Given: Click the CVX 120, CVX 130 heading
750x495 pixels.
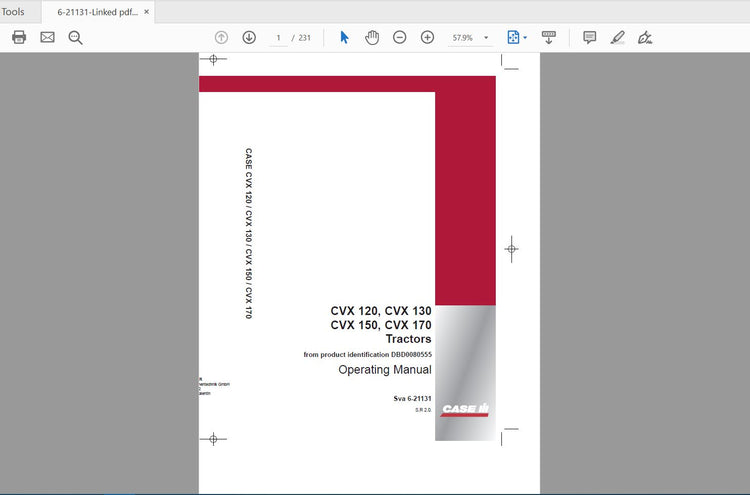Looking at the screenshot, I should click(381, 311).
